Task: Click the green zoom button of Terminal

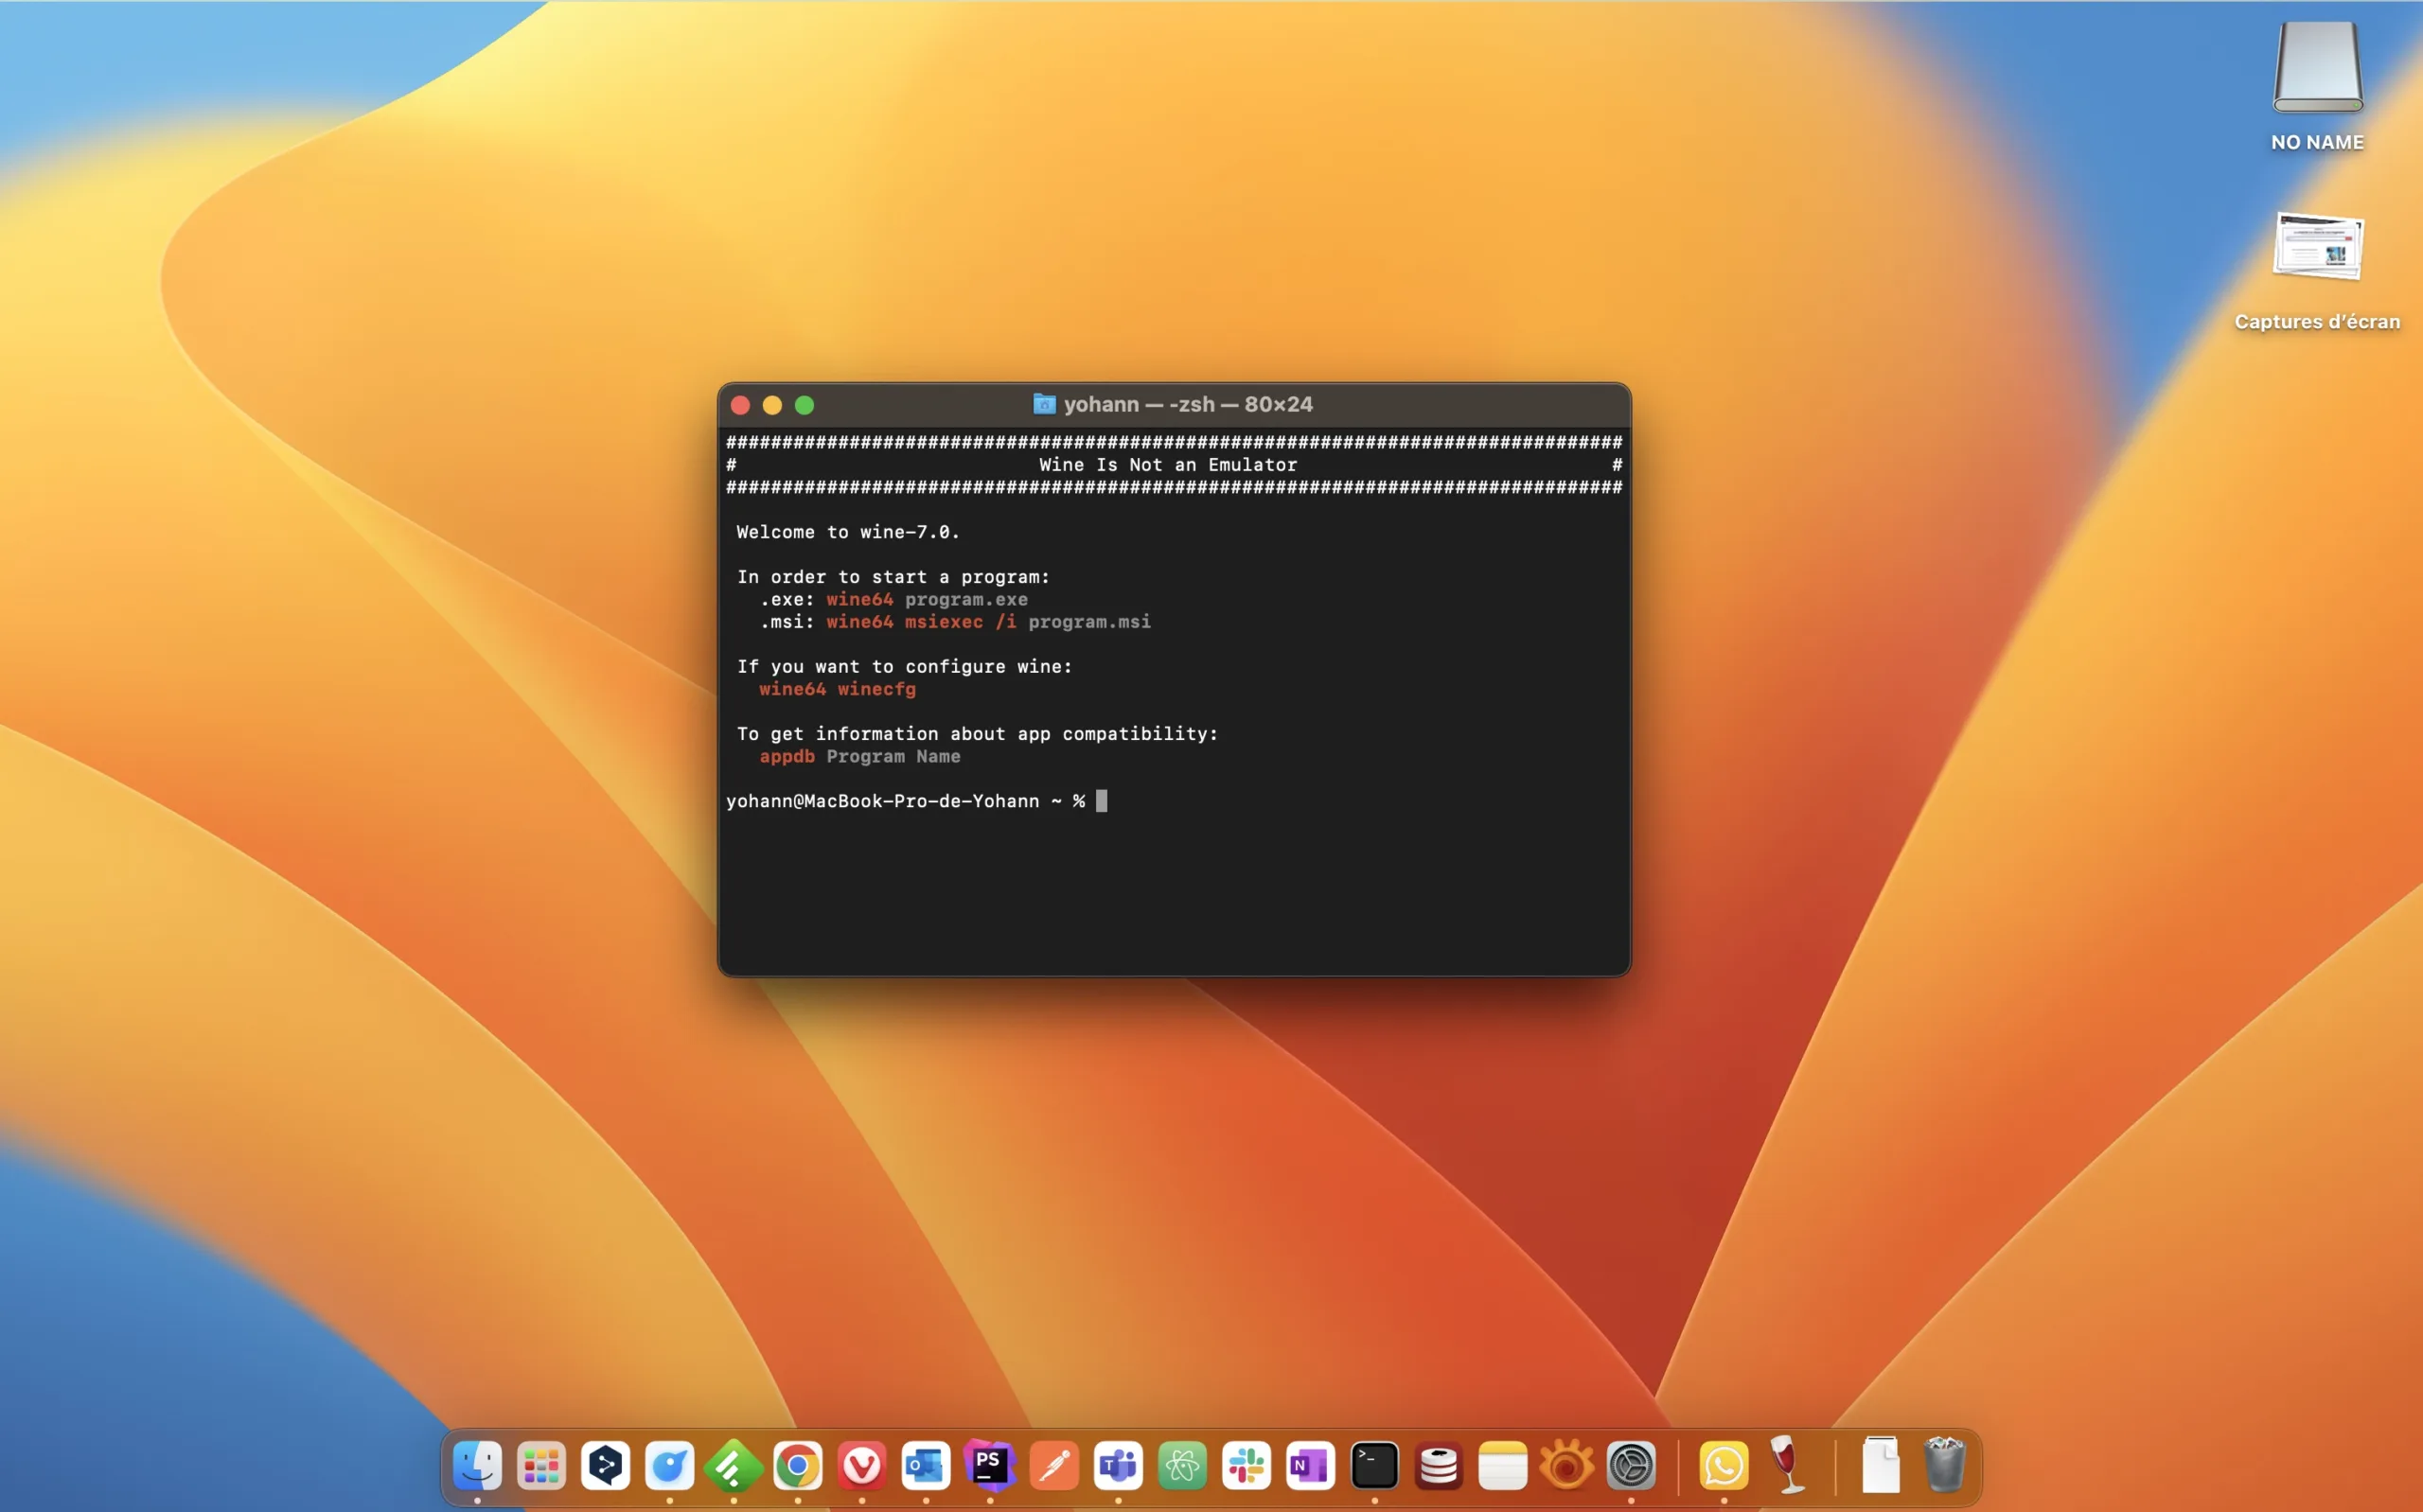Action: [x=804, y=405]
